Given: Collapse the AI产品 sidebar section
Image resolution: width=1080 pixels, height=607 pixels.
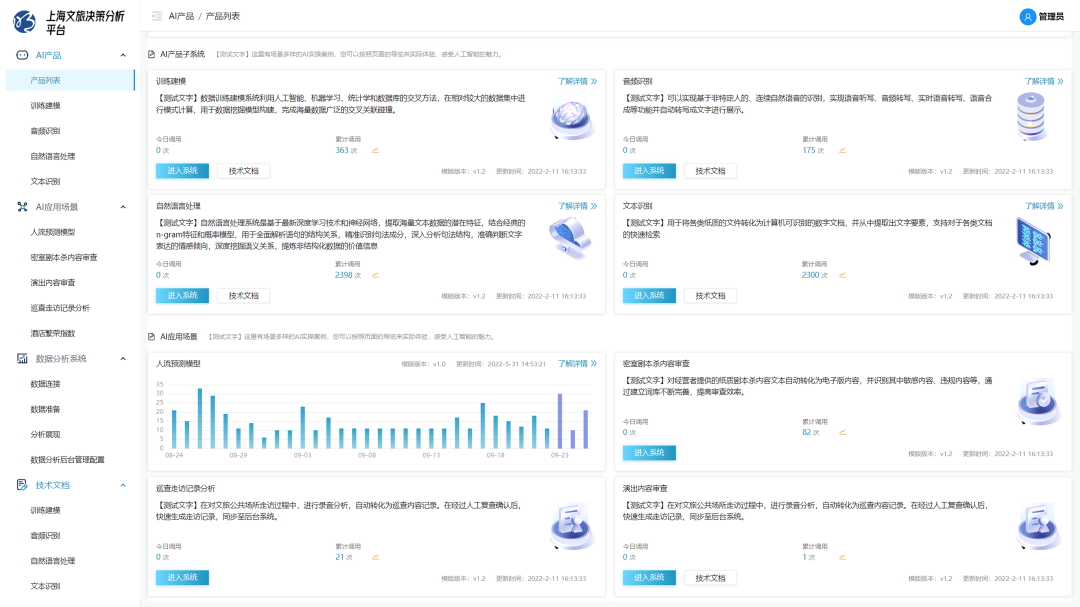Looking at the screenshot, I should coord(123,55).
